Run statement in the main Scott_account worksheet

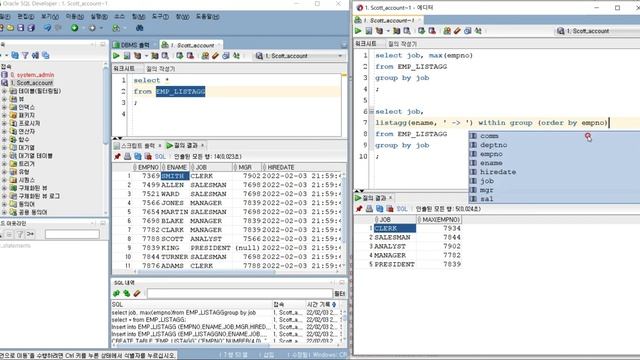(x=116, y=56)
